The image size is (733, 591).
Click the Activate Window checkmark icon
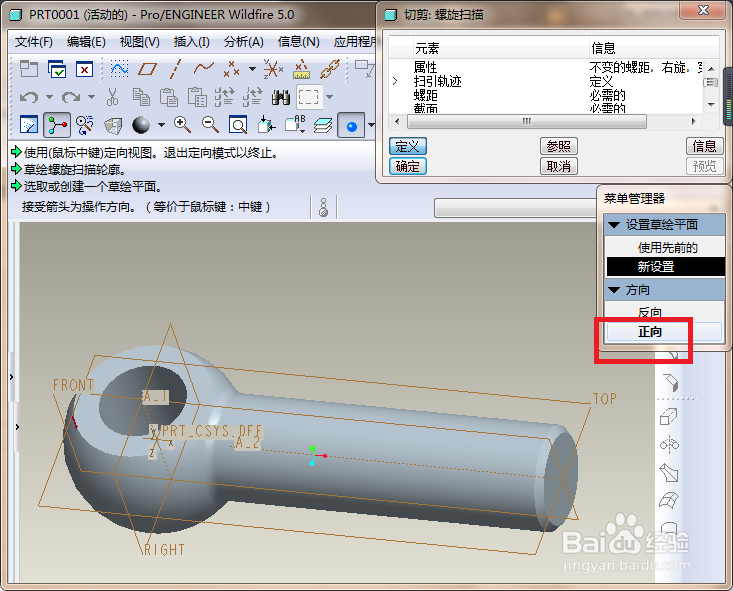(x=57, y=70)
